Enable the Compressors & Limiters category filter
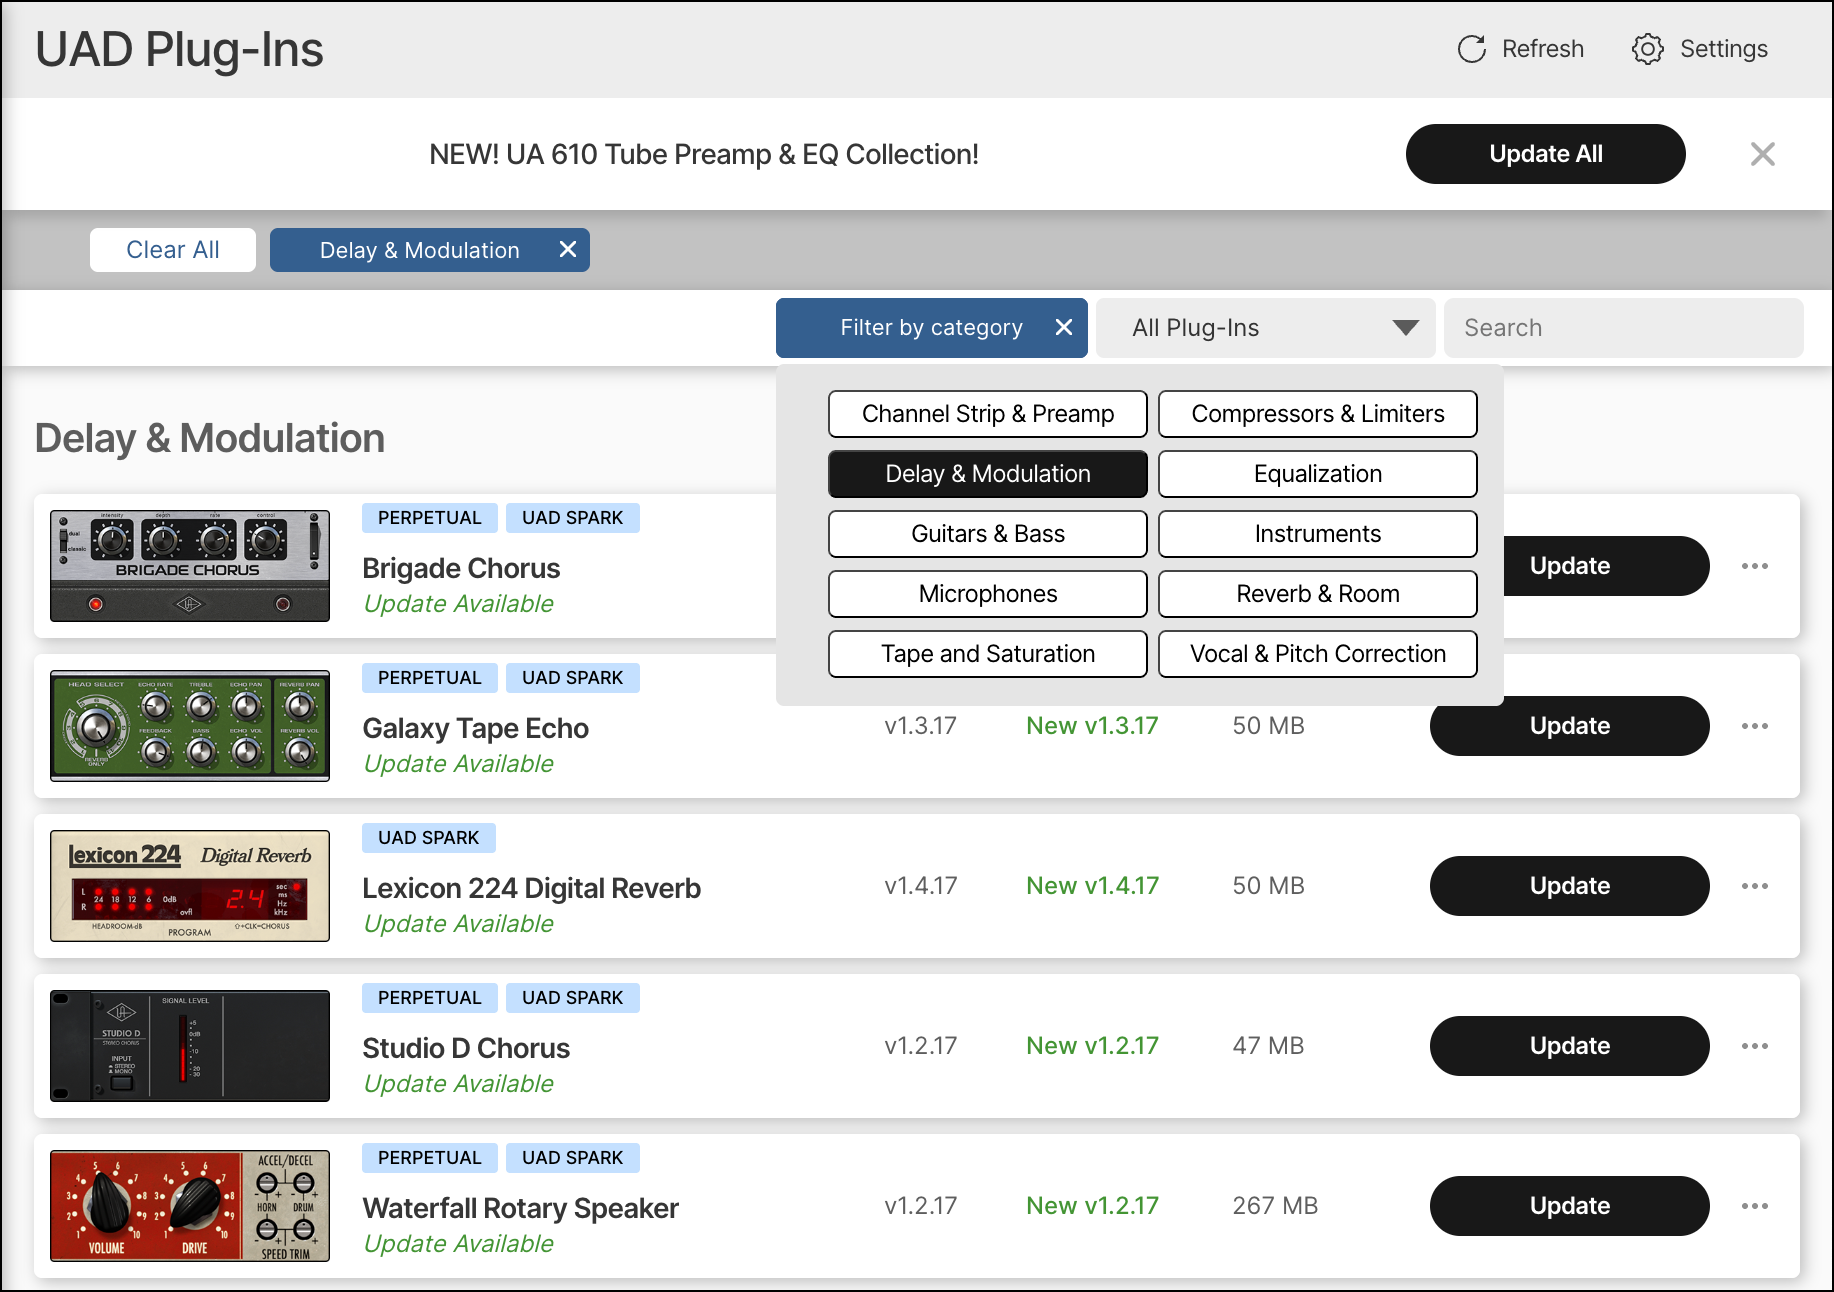This screenshot has width=1834, height=1292. 1317,414
